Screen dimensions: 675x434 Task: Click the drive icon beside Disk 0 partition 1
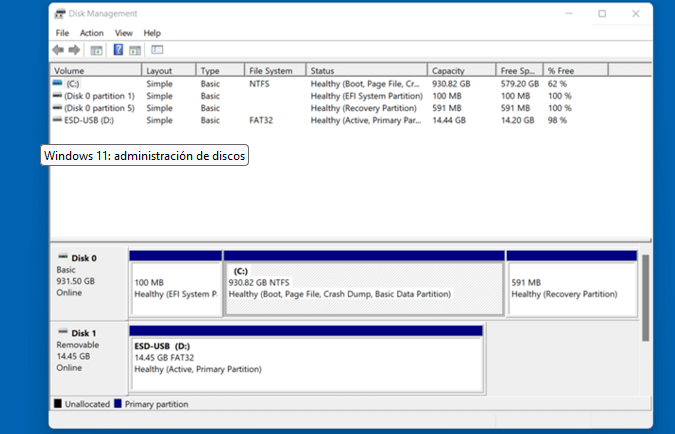click(57, 95)
